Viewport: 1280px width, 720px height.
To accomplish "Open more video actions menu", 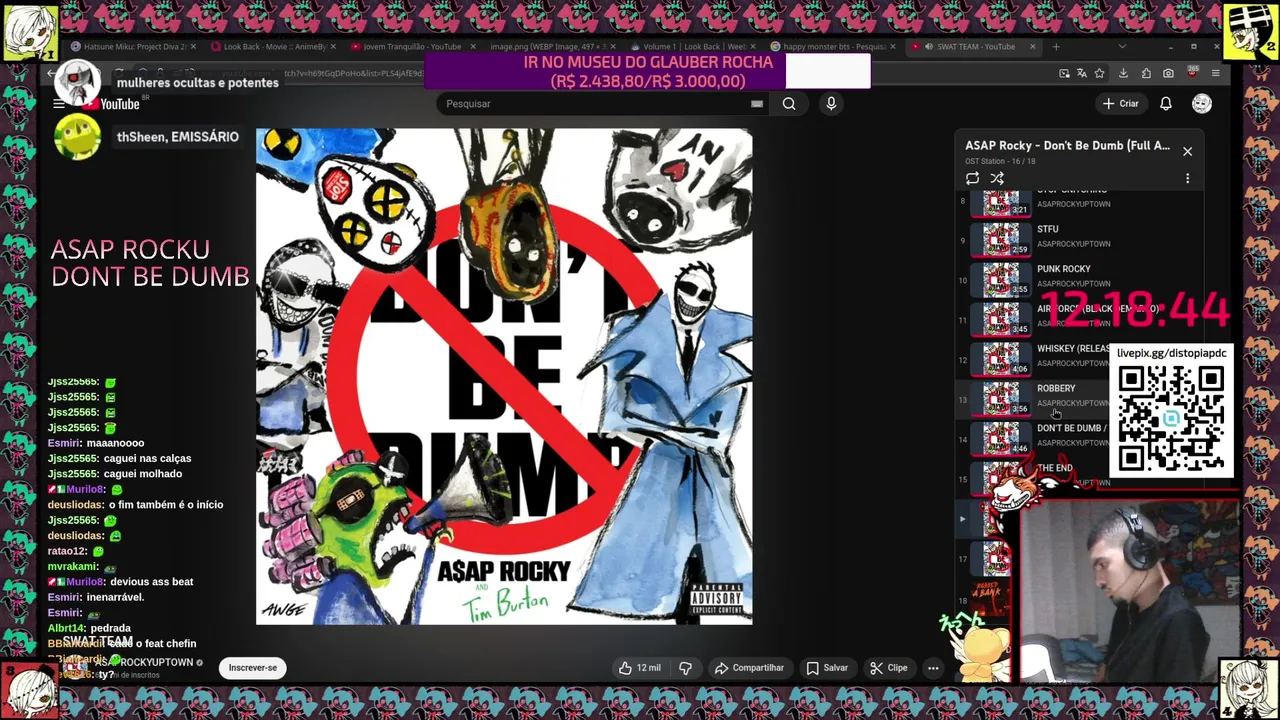I will tap(933, 668).
